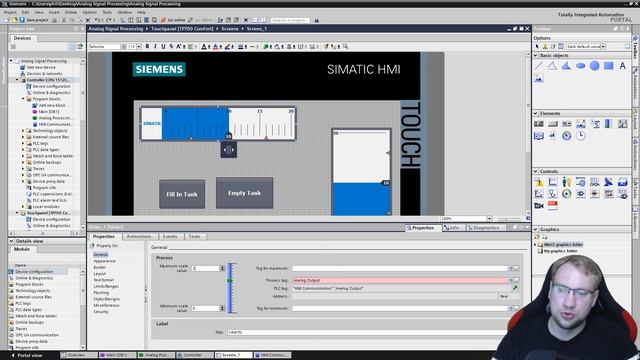Image resolution: width=640 pixels, height=360 pixels.
Task: Click the Delete (X) toolbar icon
Action: [x=88, y=20]
